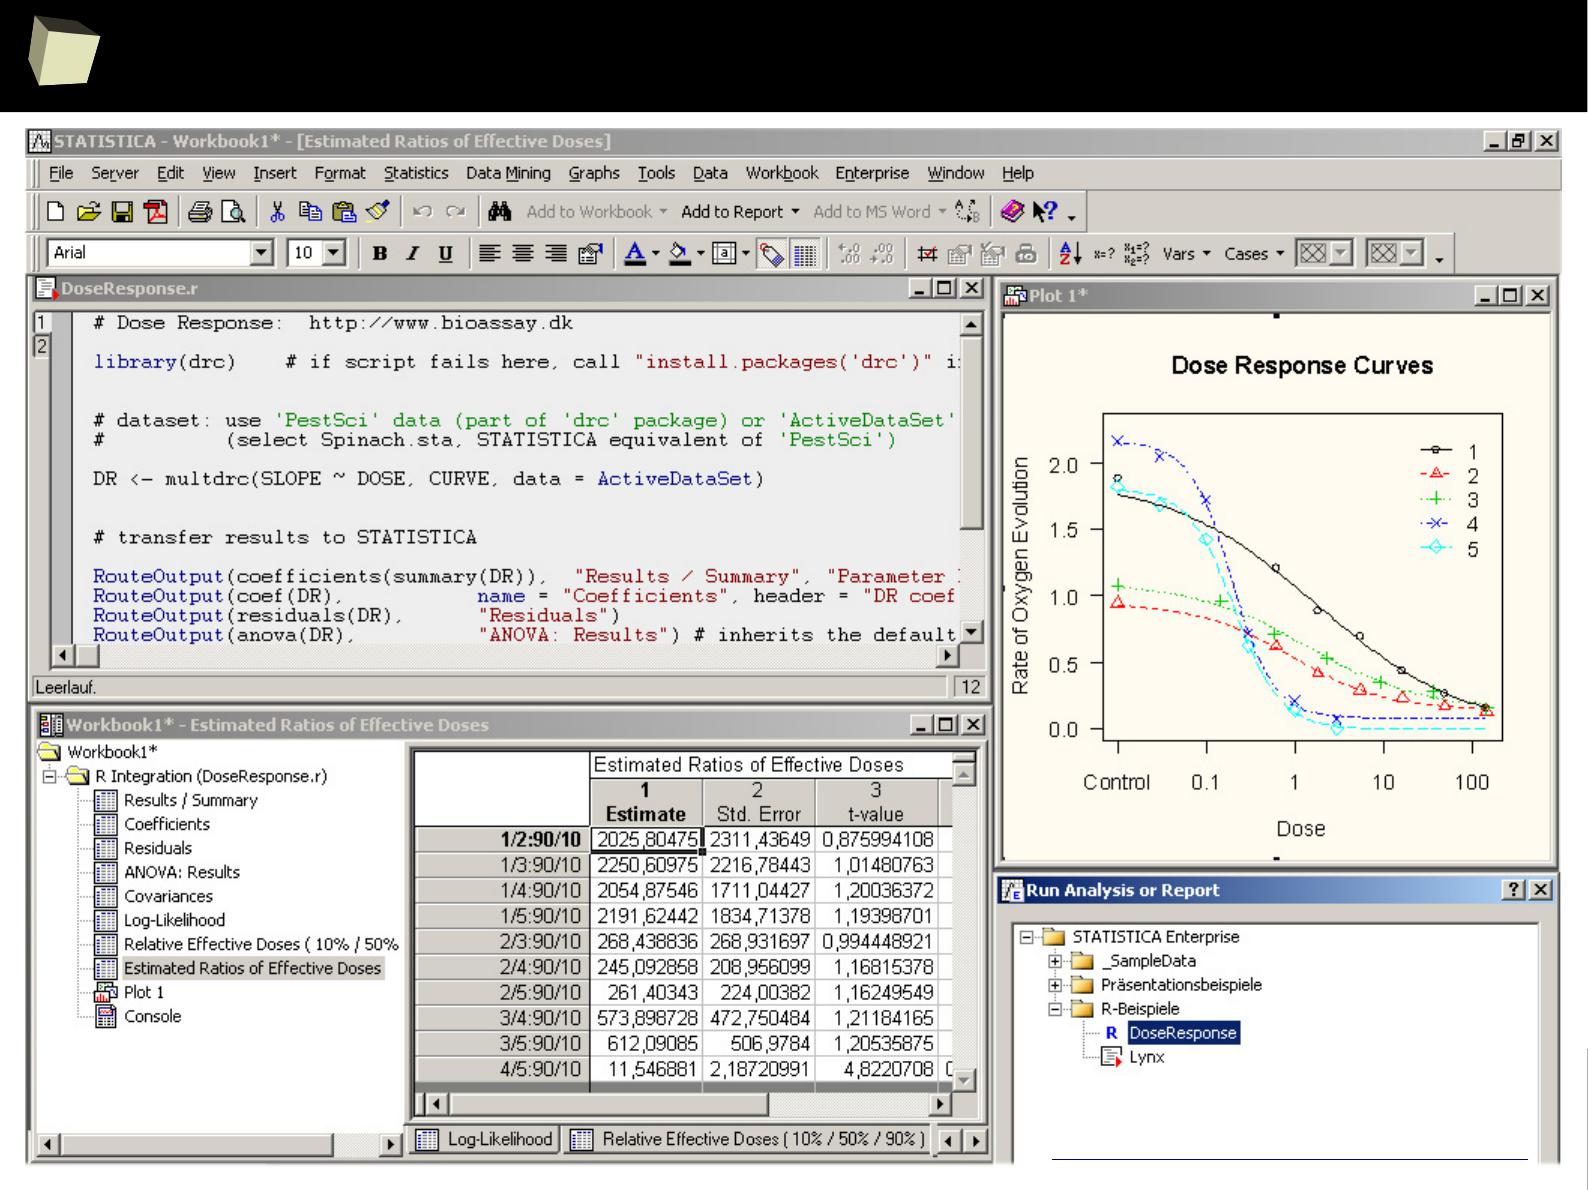The width and height of the screenshot is (1588, 1190).
Task: Click the Add to Report button
Action: click(740, 212)
